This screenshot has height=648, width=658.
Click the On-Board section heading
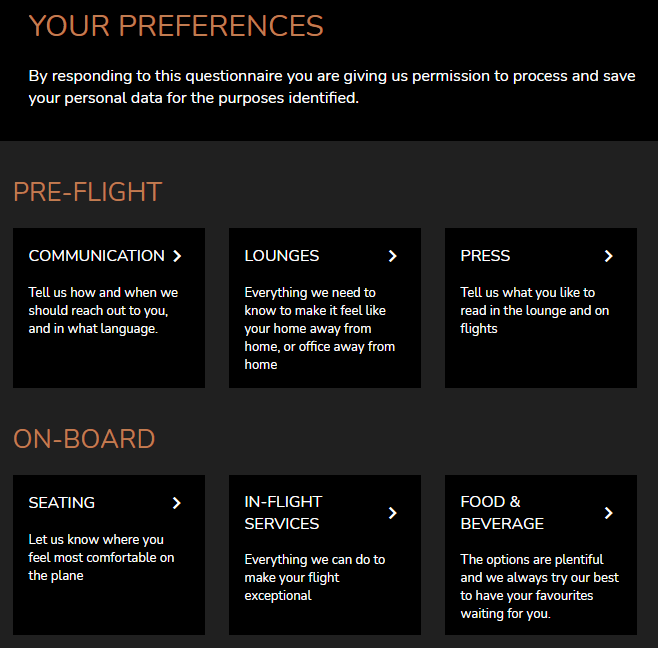pos(84,439)
